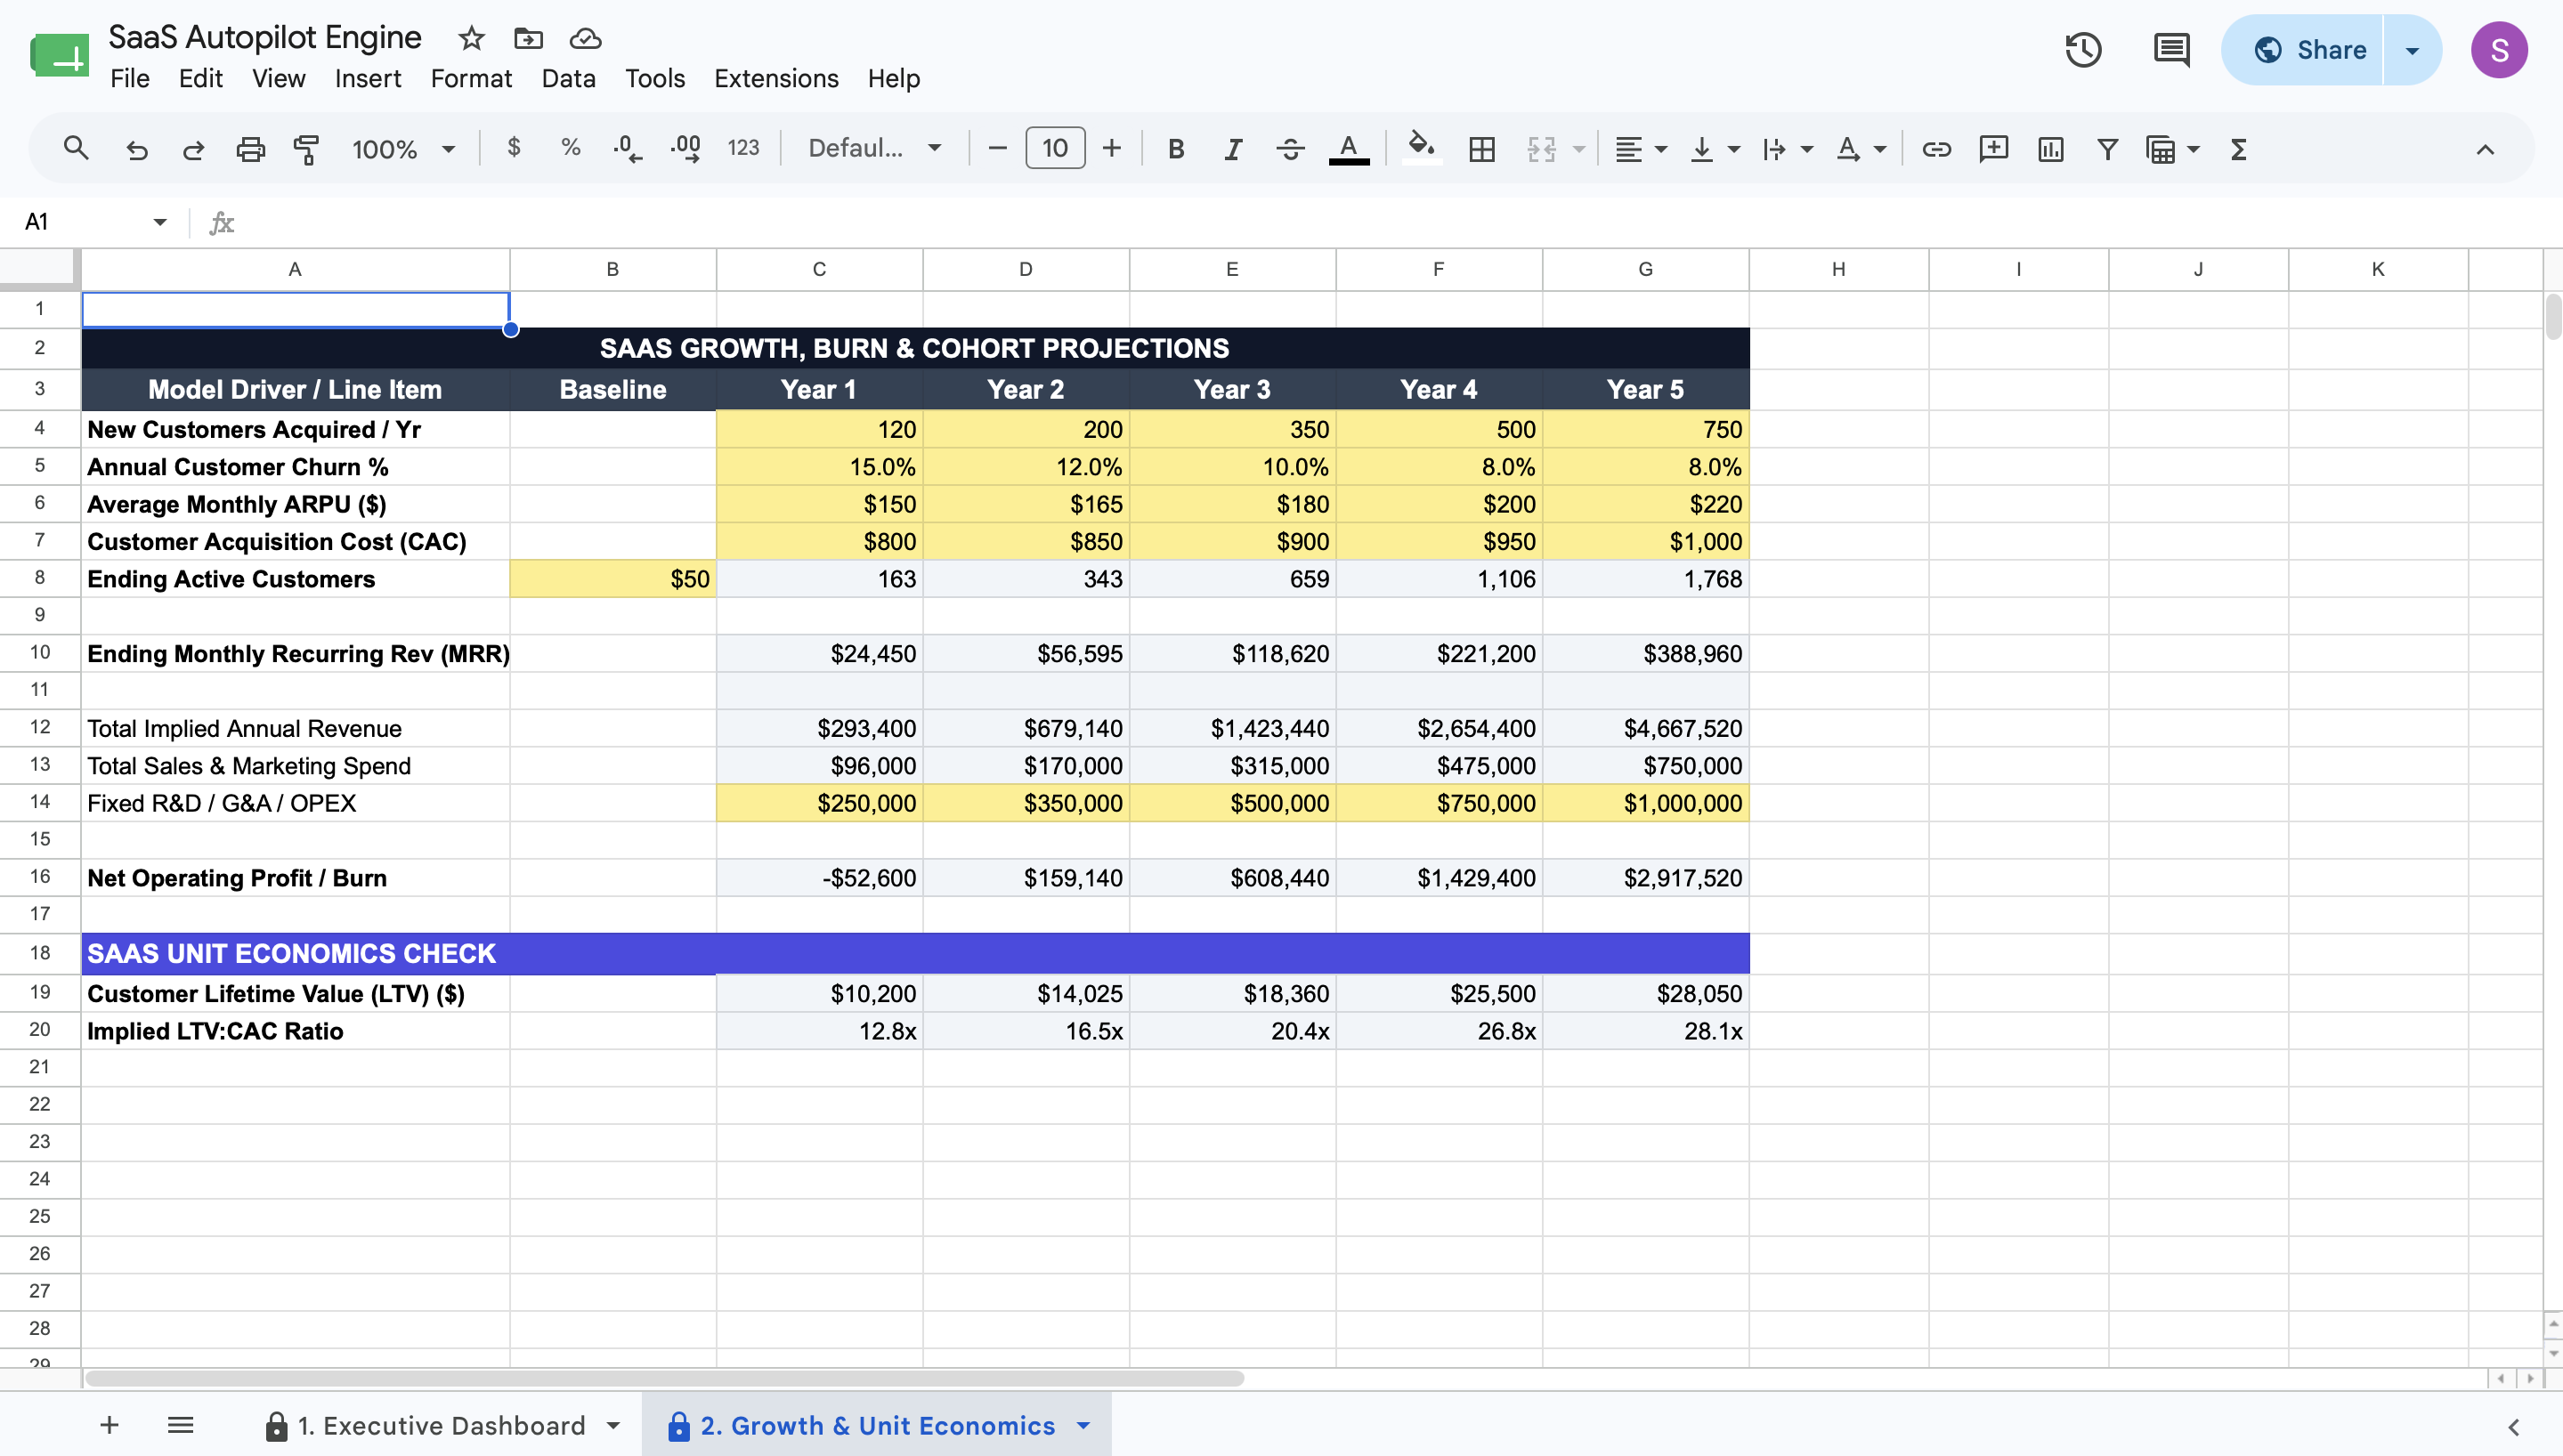Show the side panel with chevron
This screenshot has width=2563, height=1456.
pyautogui.click(x=2513, y=1427)
